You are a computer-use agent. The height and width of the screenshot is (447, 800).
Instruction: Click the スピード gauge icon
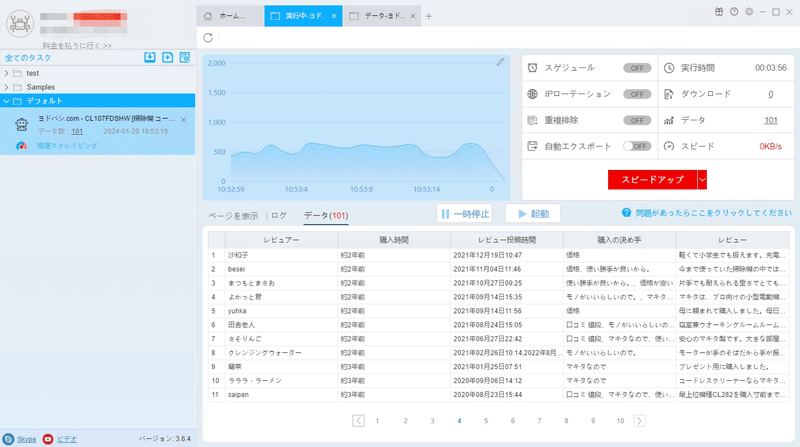(669, 146)
